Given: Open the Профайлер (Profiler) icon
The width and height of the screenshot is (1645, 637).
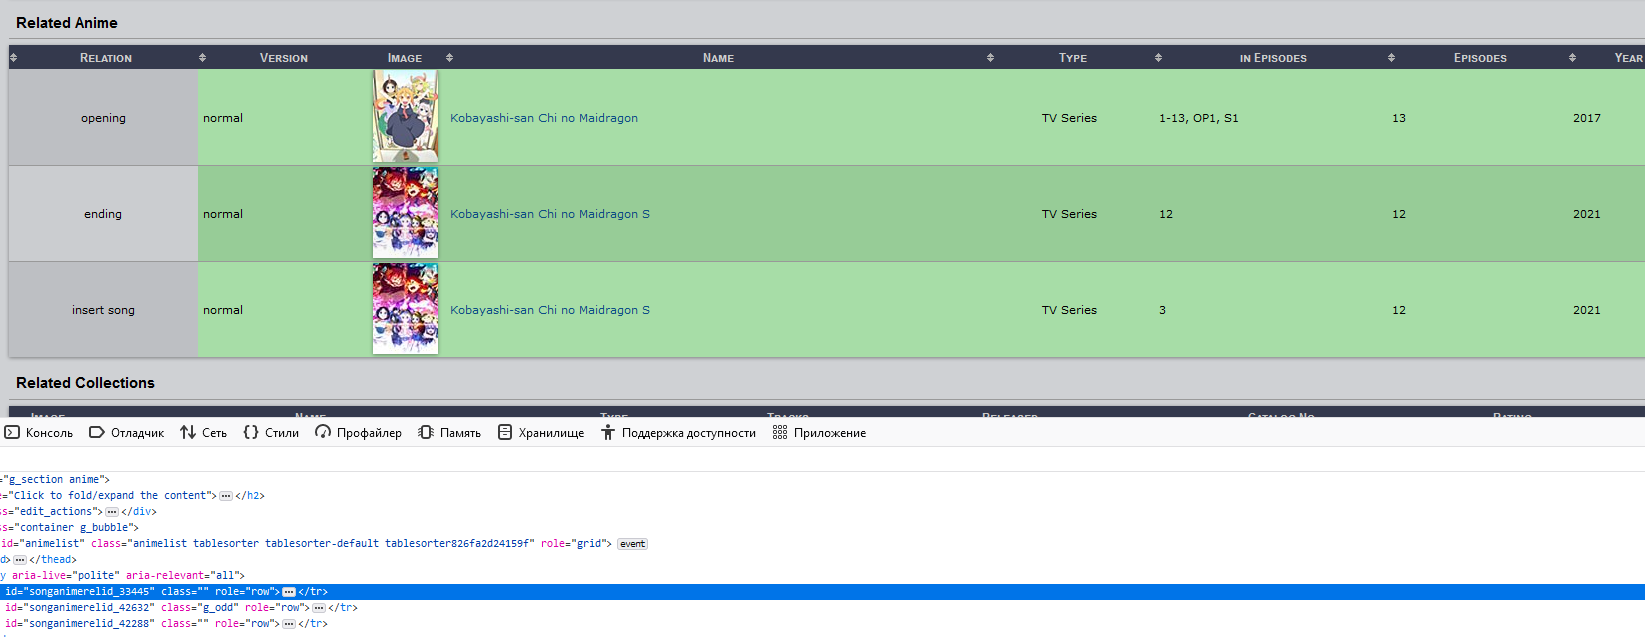Looking at the screenshot, I should click(x=323, y=432).
